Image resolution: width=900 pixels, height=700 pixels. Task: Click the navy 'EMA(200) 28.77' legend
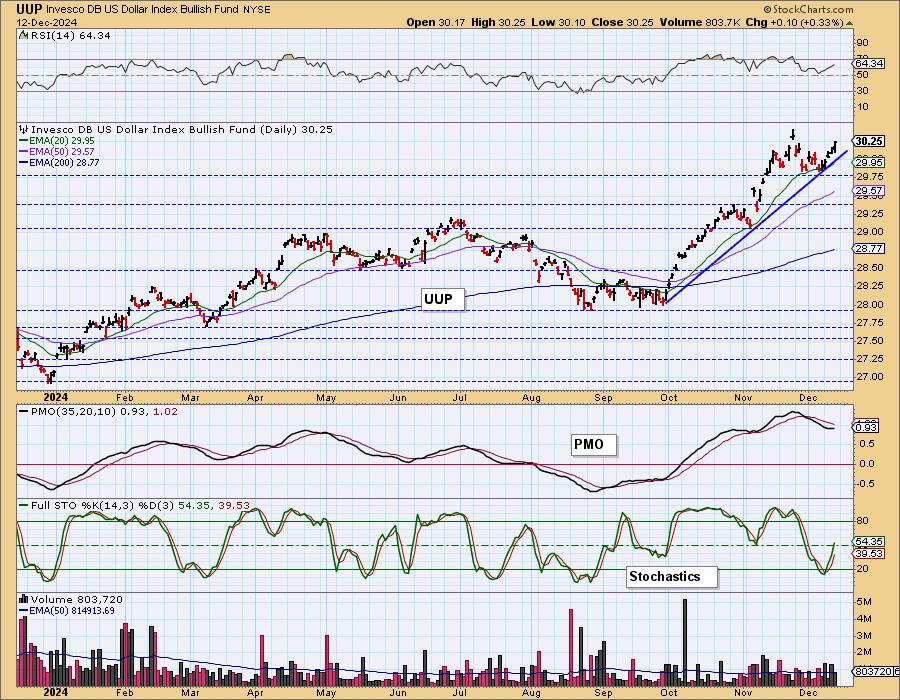pos(59,162)
